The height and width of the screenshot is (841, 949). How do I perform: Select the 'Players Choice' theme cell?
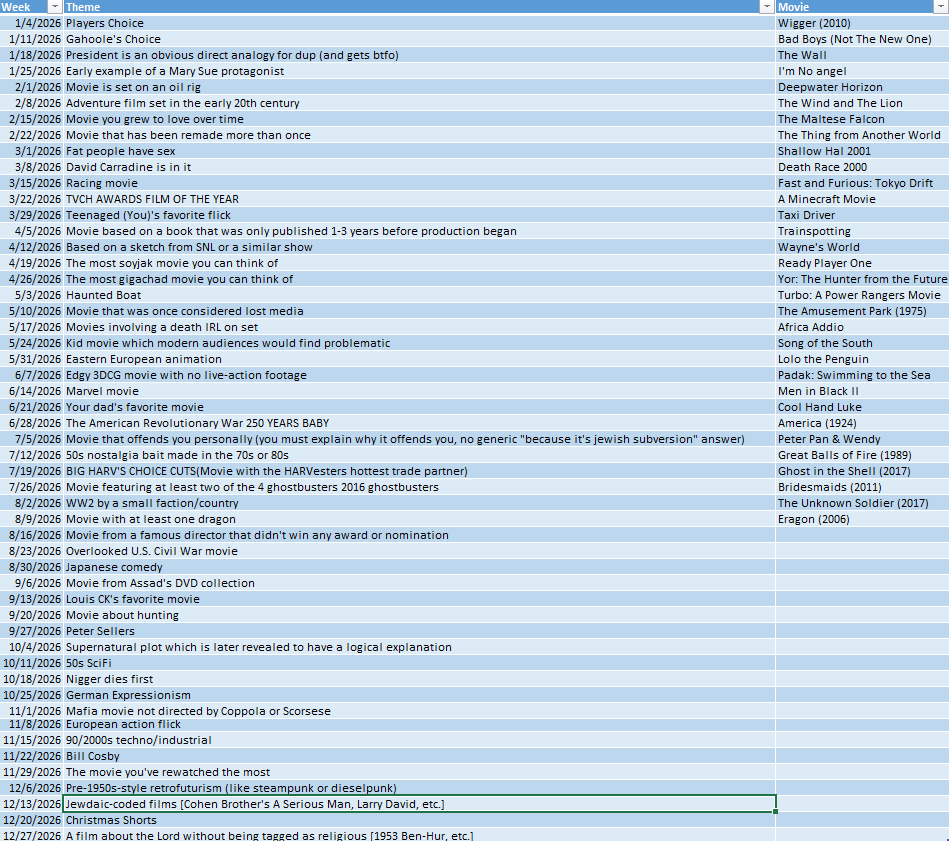pyautogui.click(x=419, y=23)
